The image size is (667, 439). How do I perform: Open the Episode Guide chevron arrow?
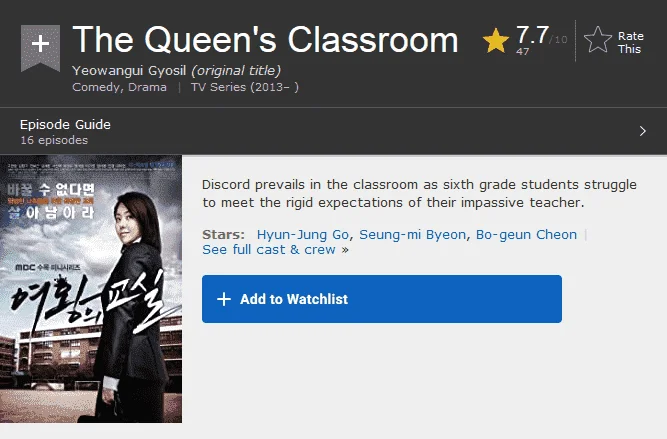pos(642,131)
